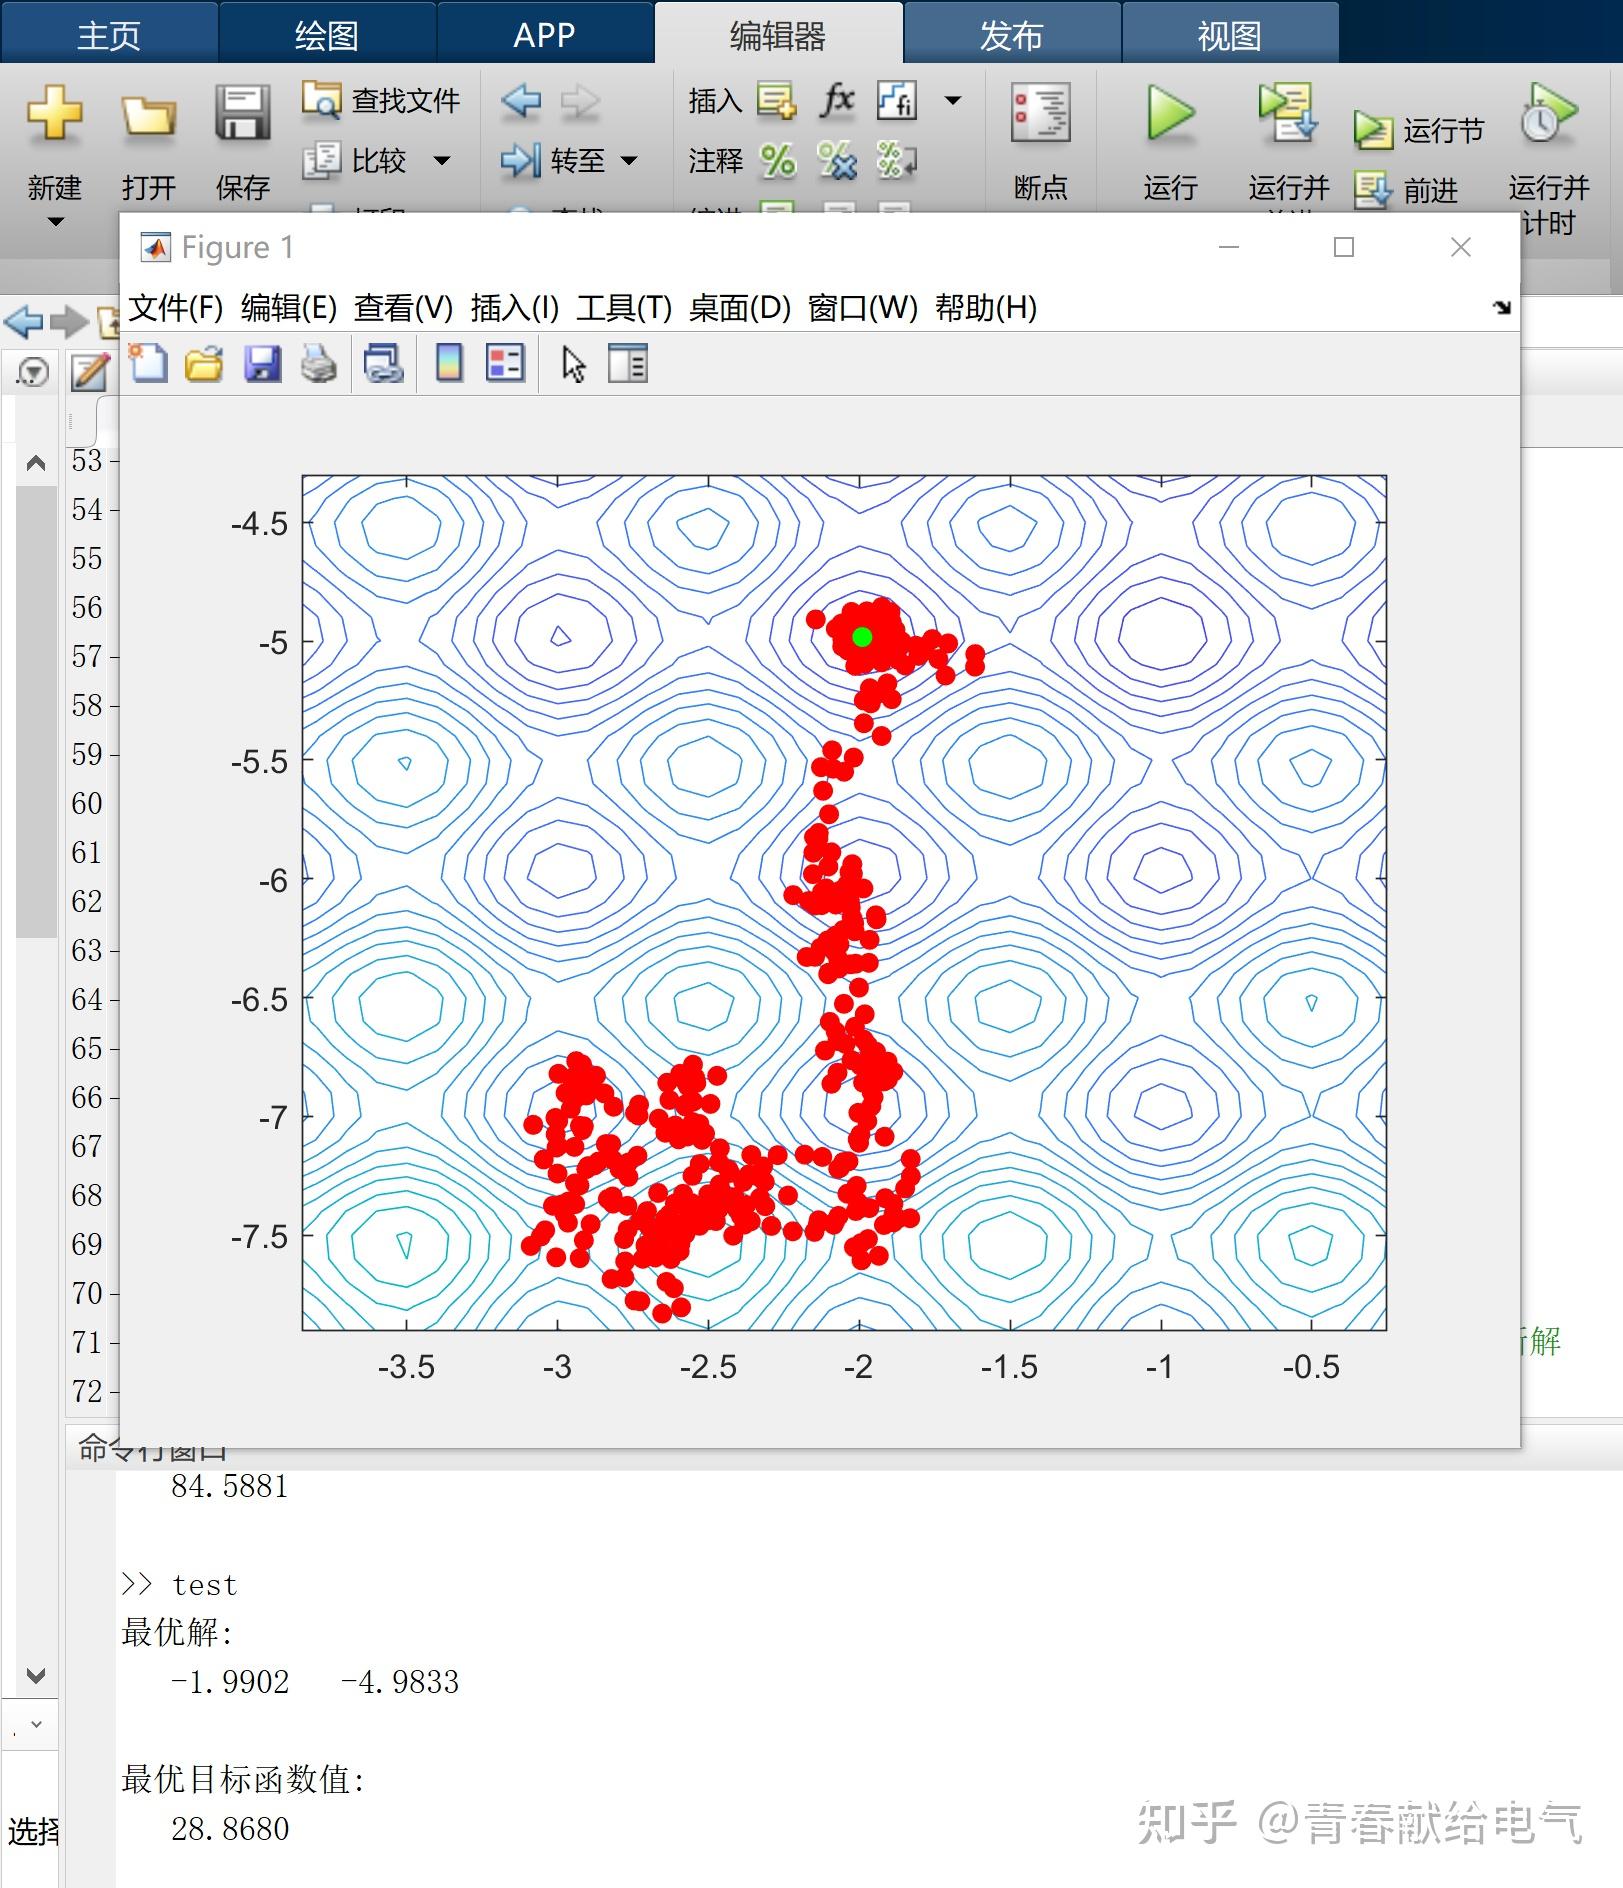This screenshot has height=1888, width=1623.
Task: Toggle the Property Inspector panel icon
Action: [x=628, y=363]
